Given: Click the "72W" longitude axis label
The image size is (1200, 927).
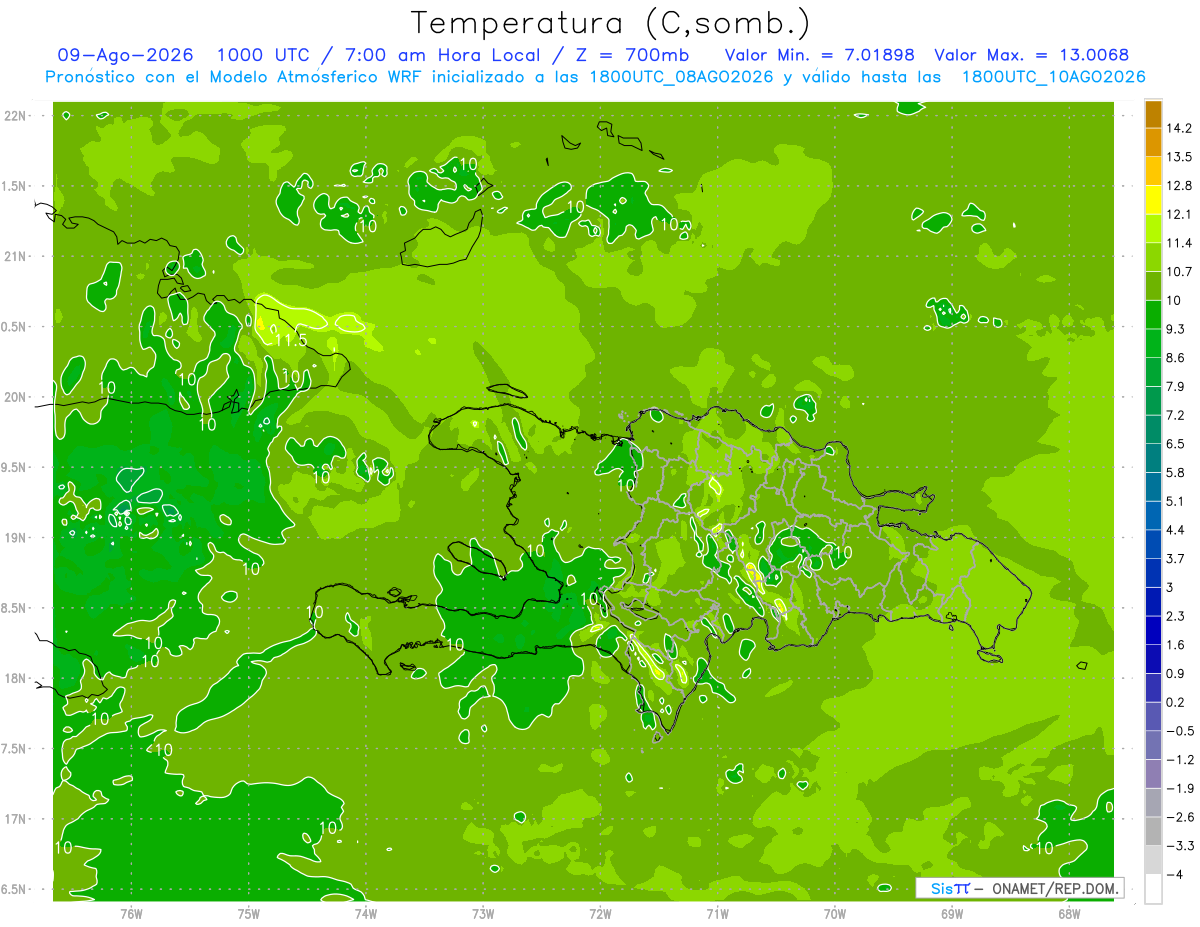Looking at the screenshot, I should (600, 913).
